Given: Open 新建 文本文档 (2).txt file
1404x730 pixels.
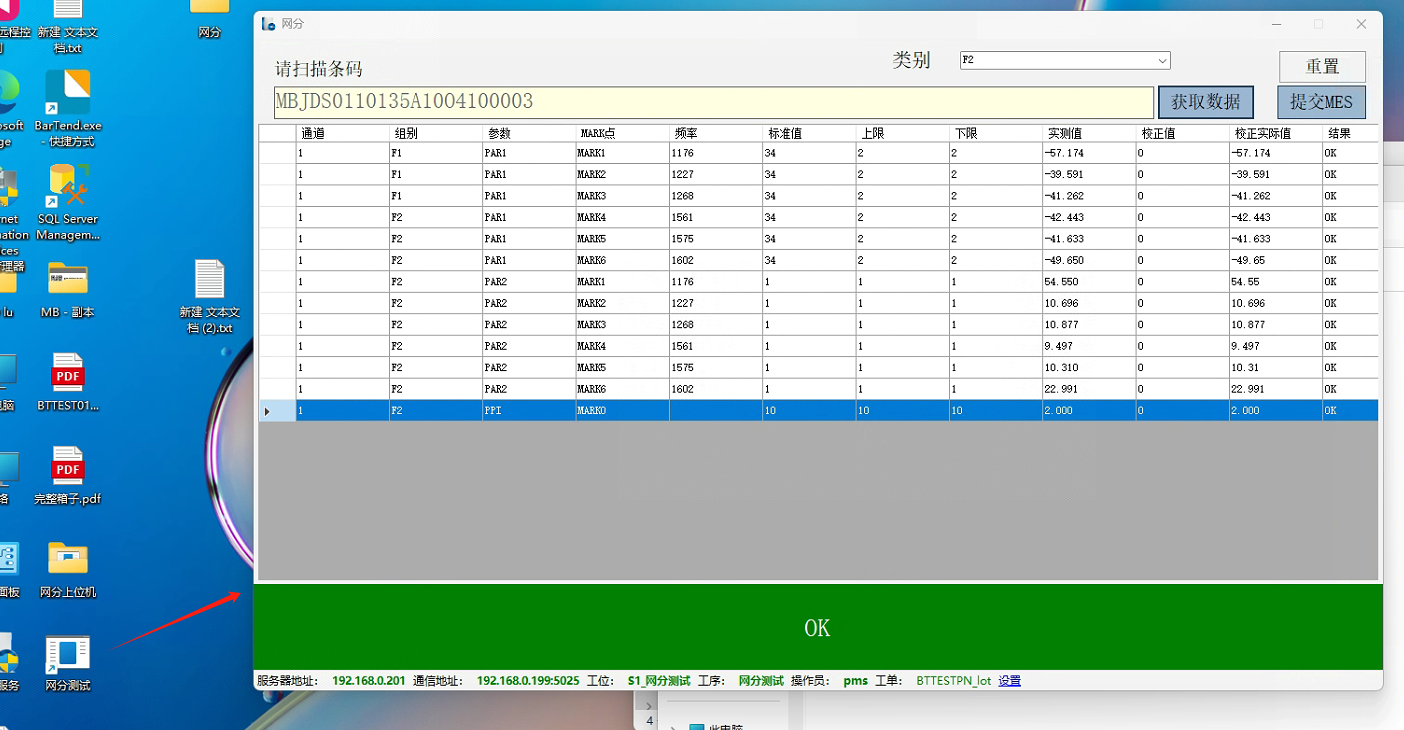Looking at the screenshot, I should (210, 284).
